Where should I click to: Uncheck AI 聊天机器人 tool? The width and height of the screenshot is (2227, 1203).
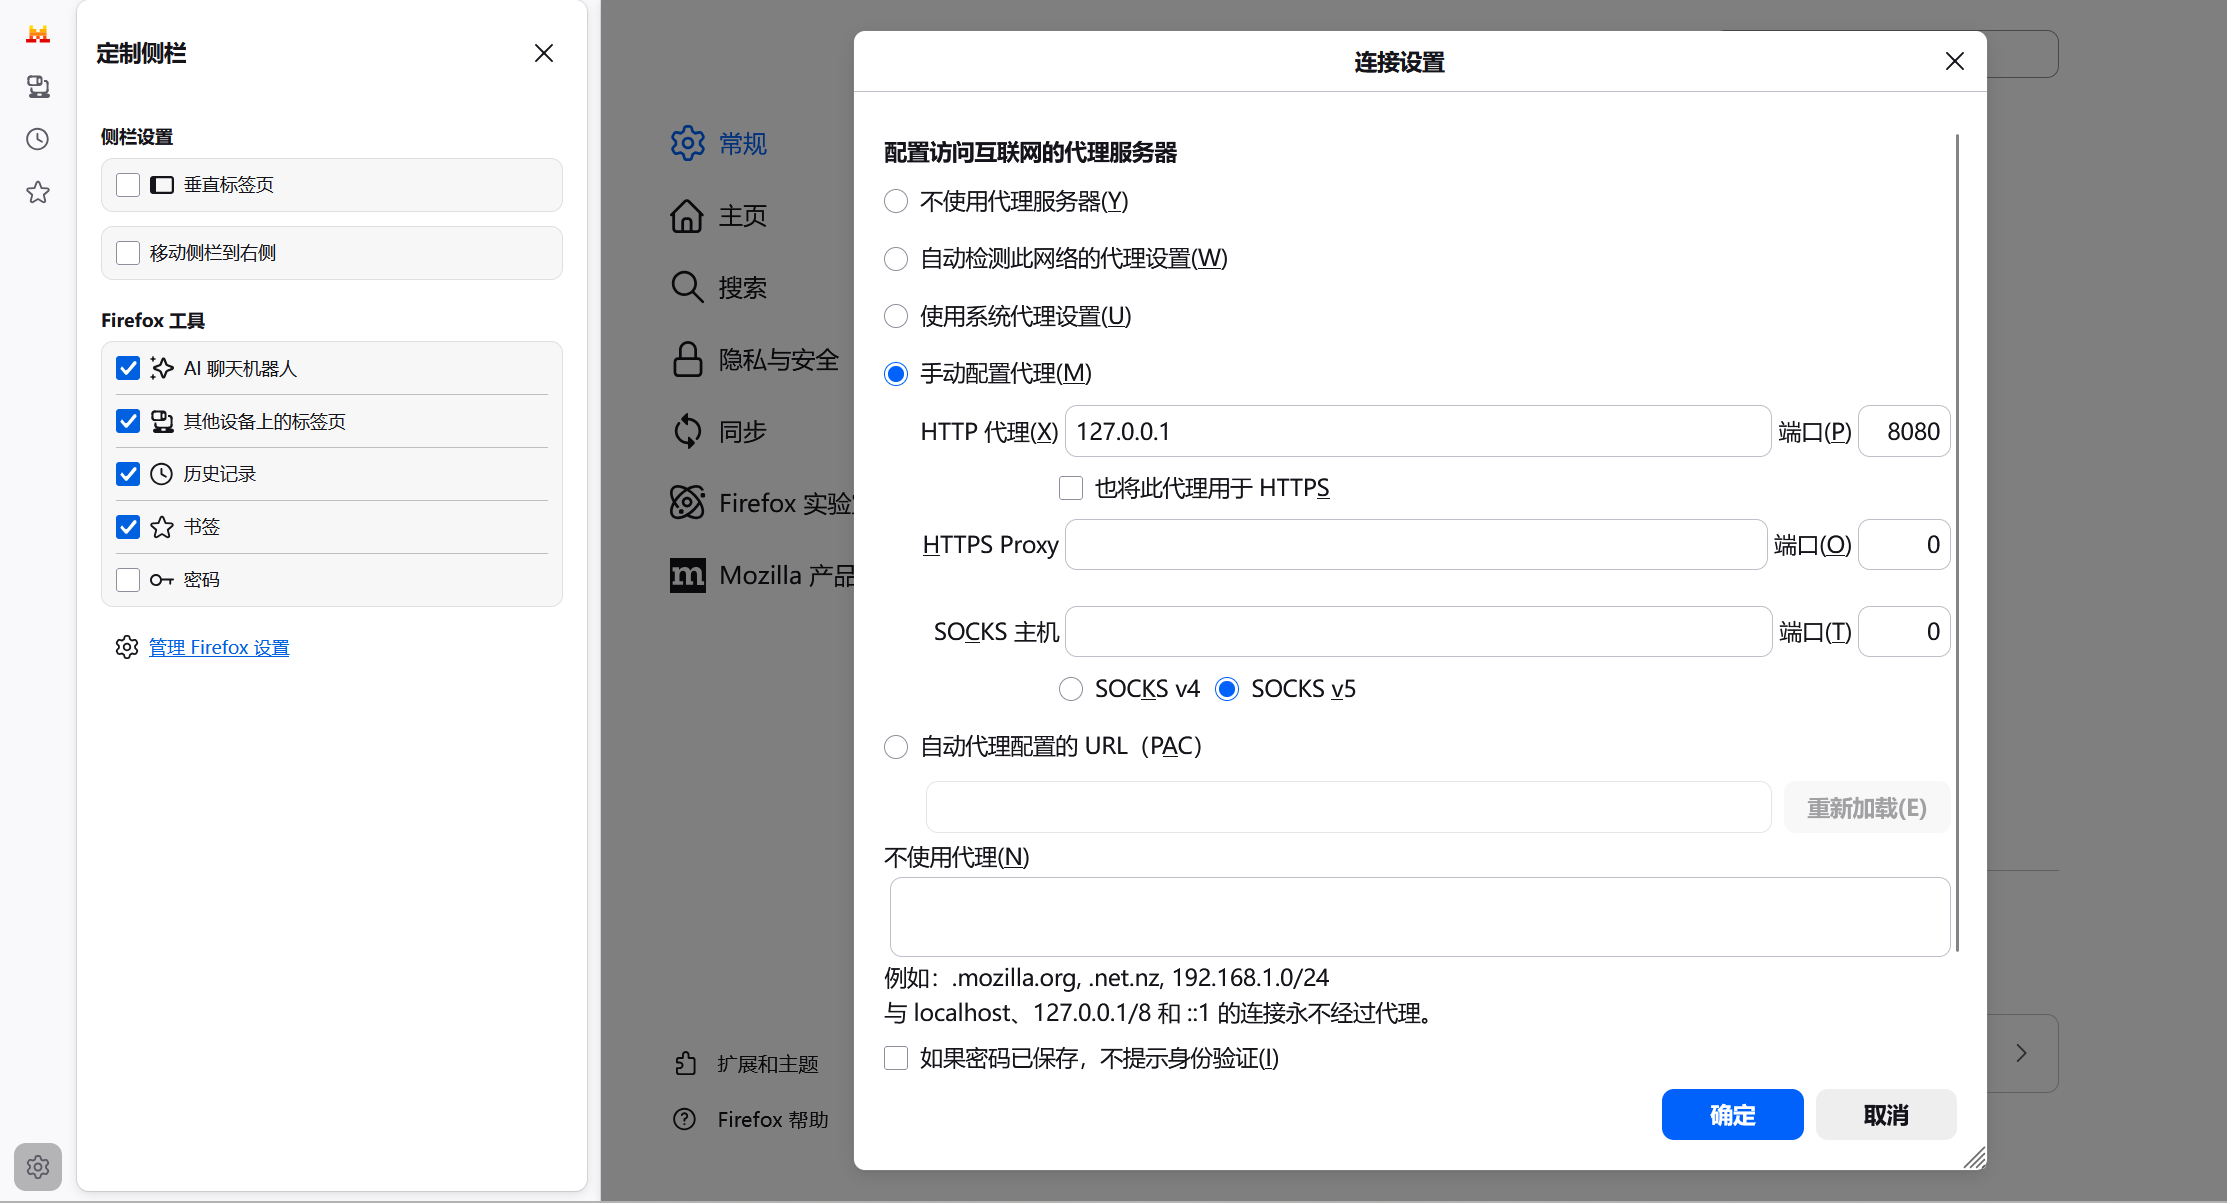pyautogui.click(x=128, y=368)
